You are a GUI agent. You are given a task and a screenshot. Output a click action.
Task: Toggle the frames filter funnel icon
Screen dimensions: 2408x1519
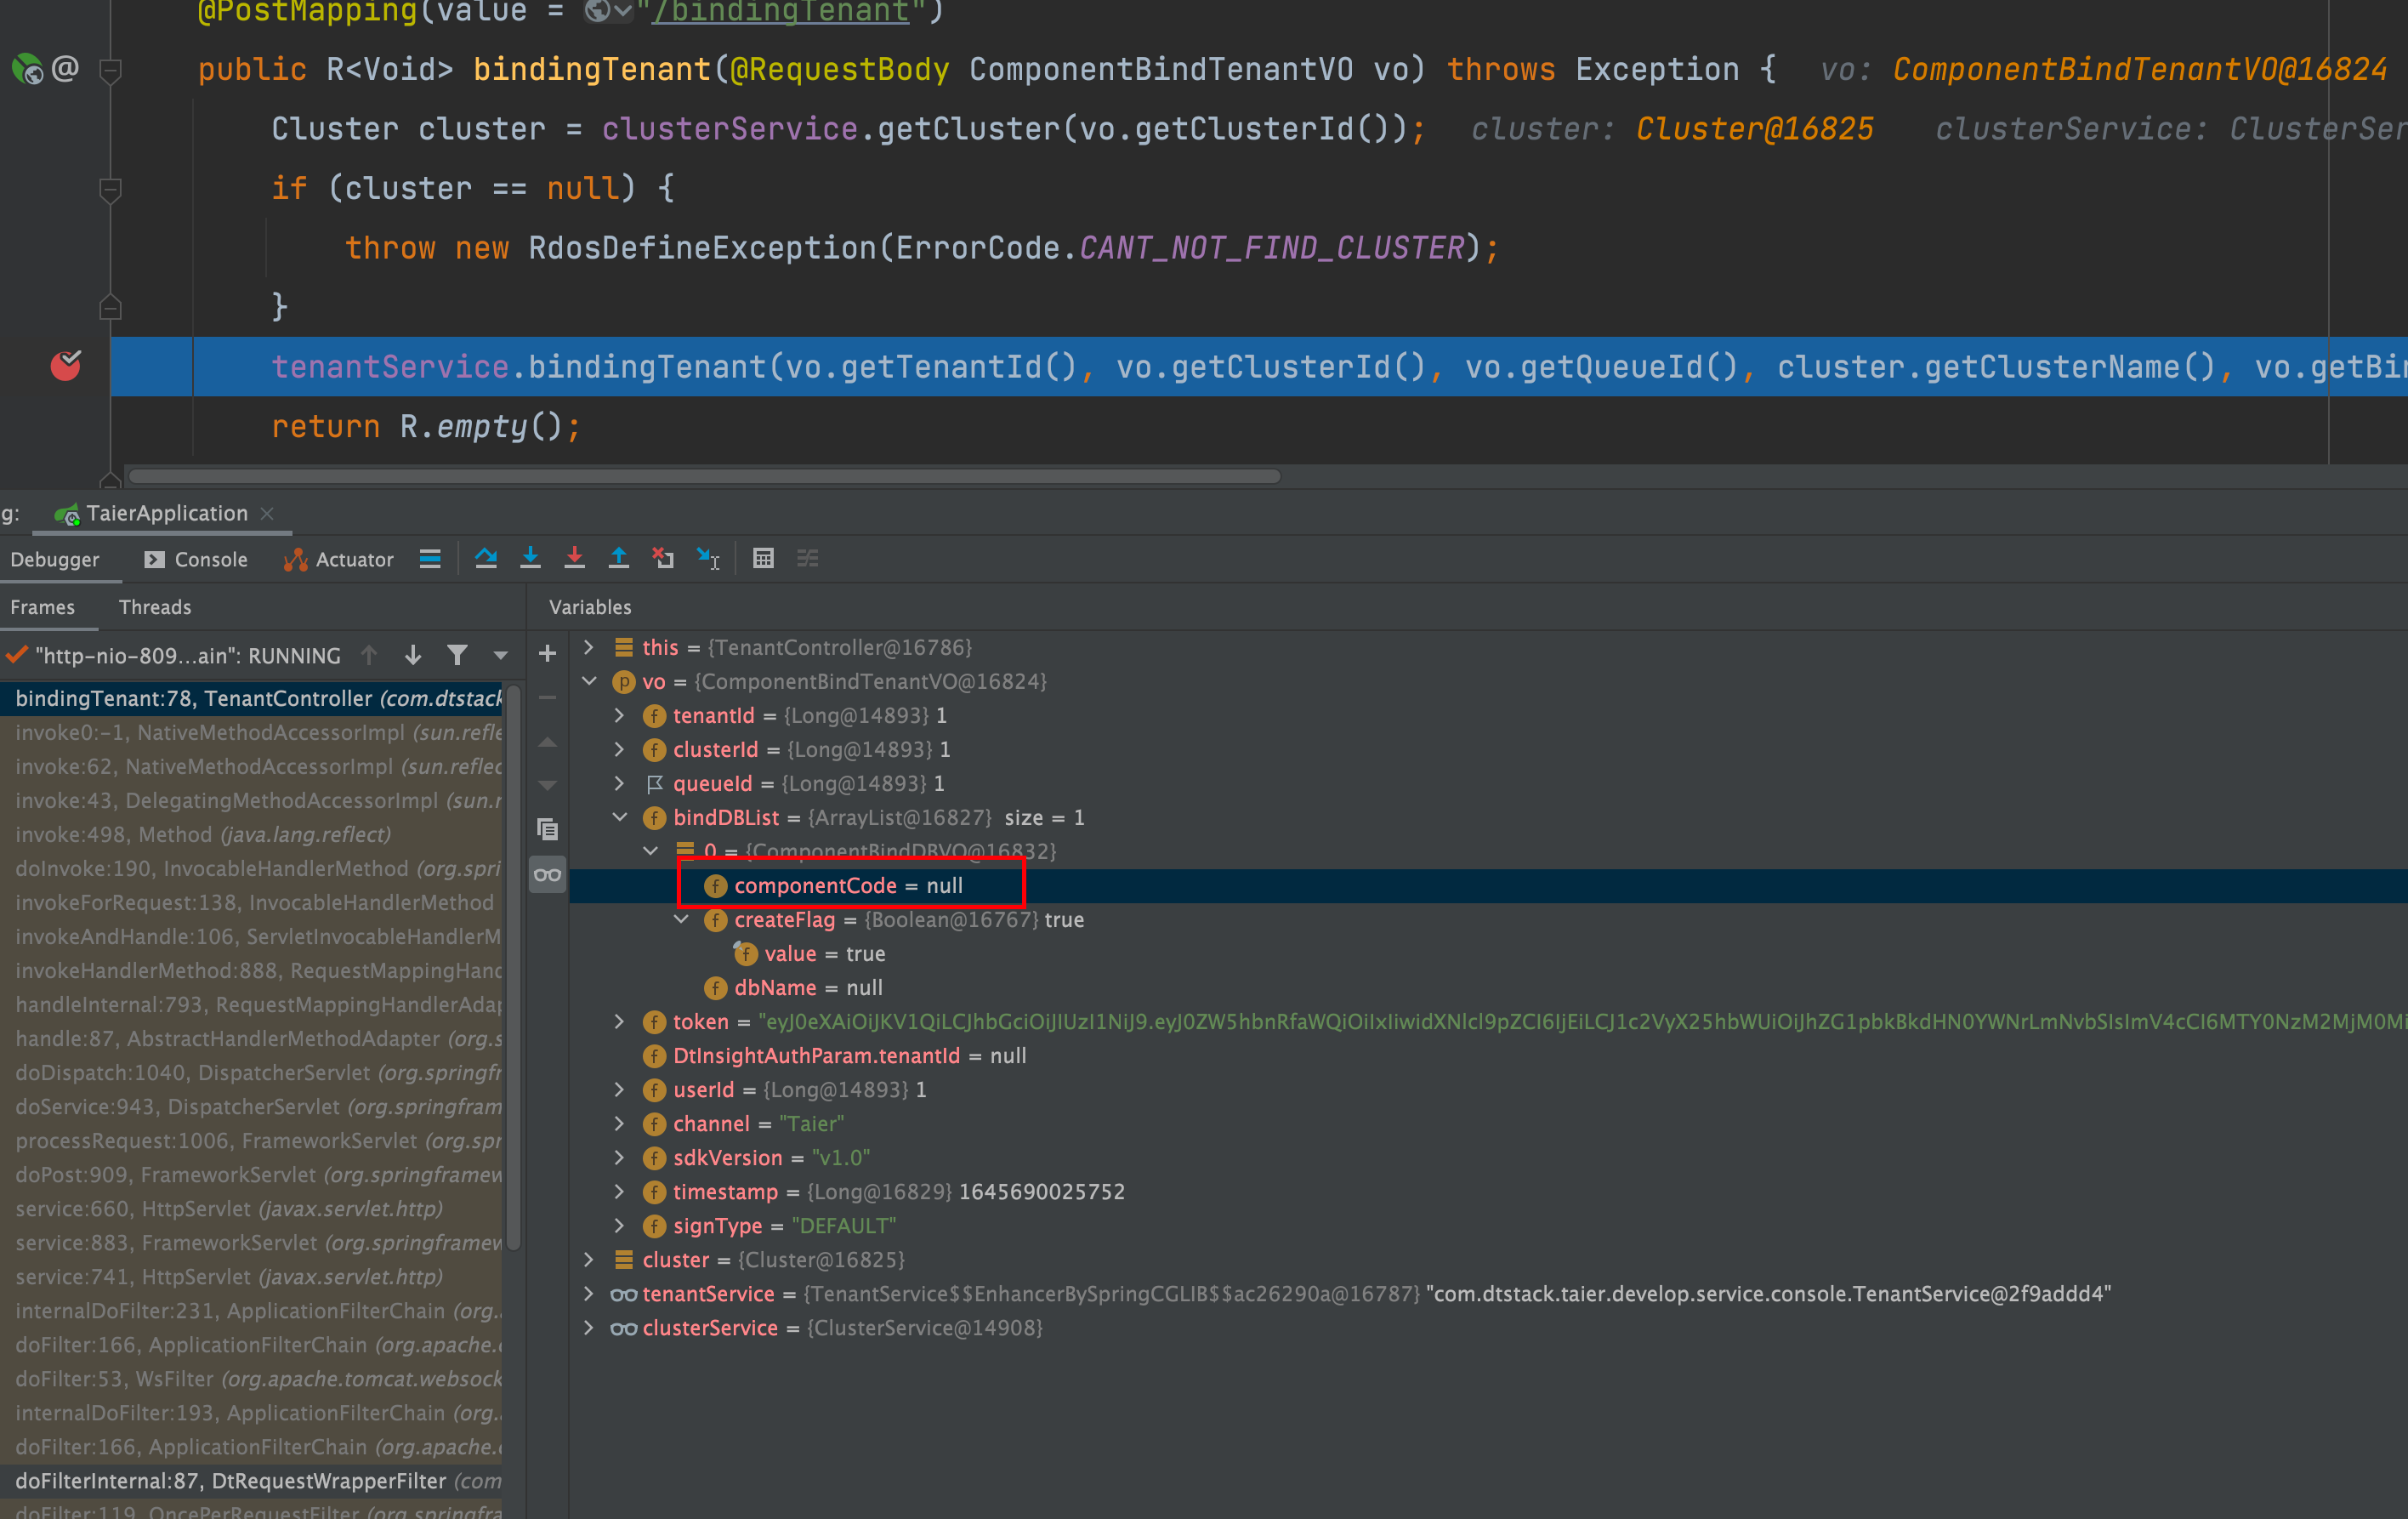(x=458, y=655)
